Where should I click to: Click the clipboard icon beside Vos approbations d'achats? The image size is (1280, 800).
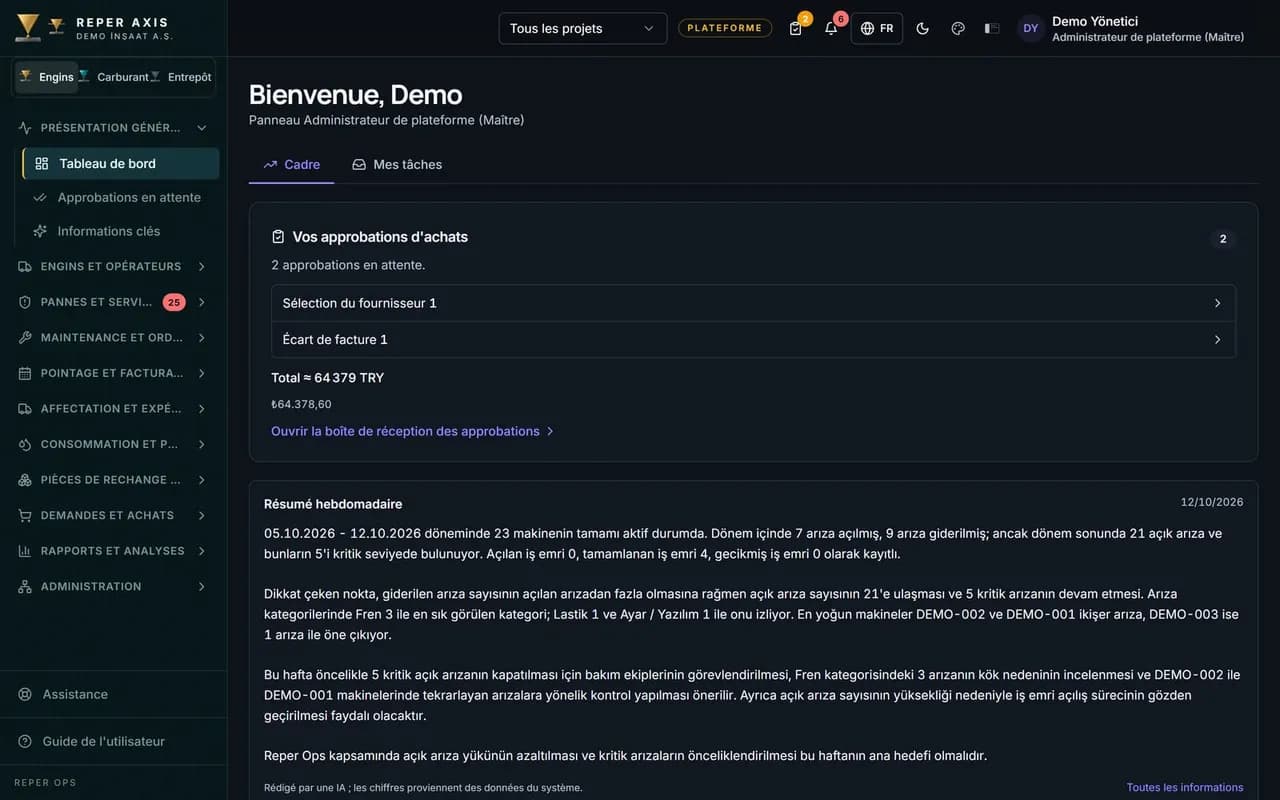(278, 237)
